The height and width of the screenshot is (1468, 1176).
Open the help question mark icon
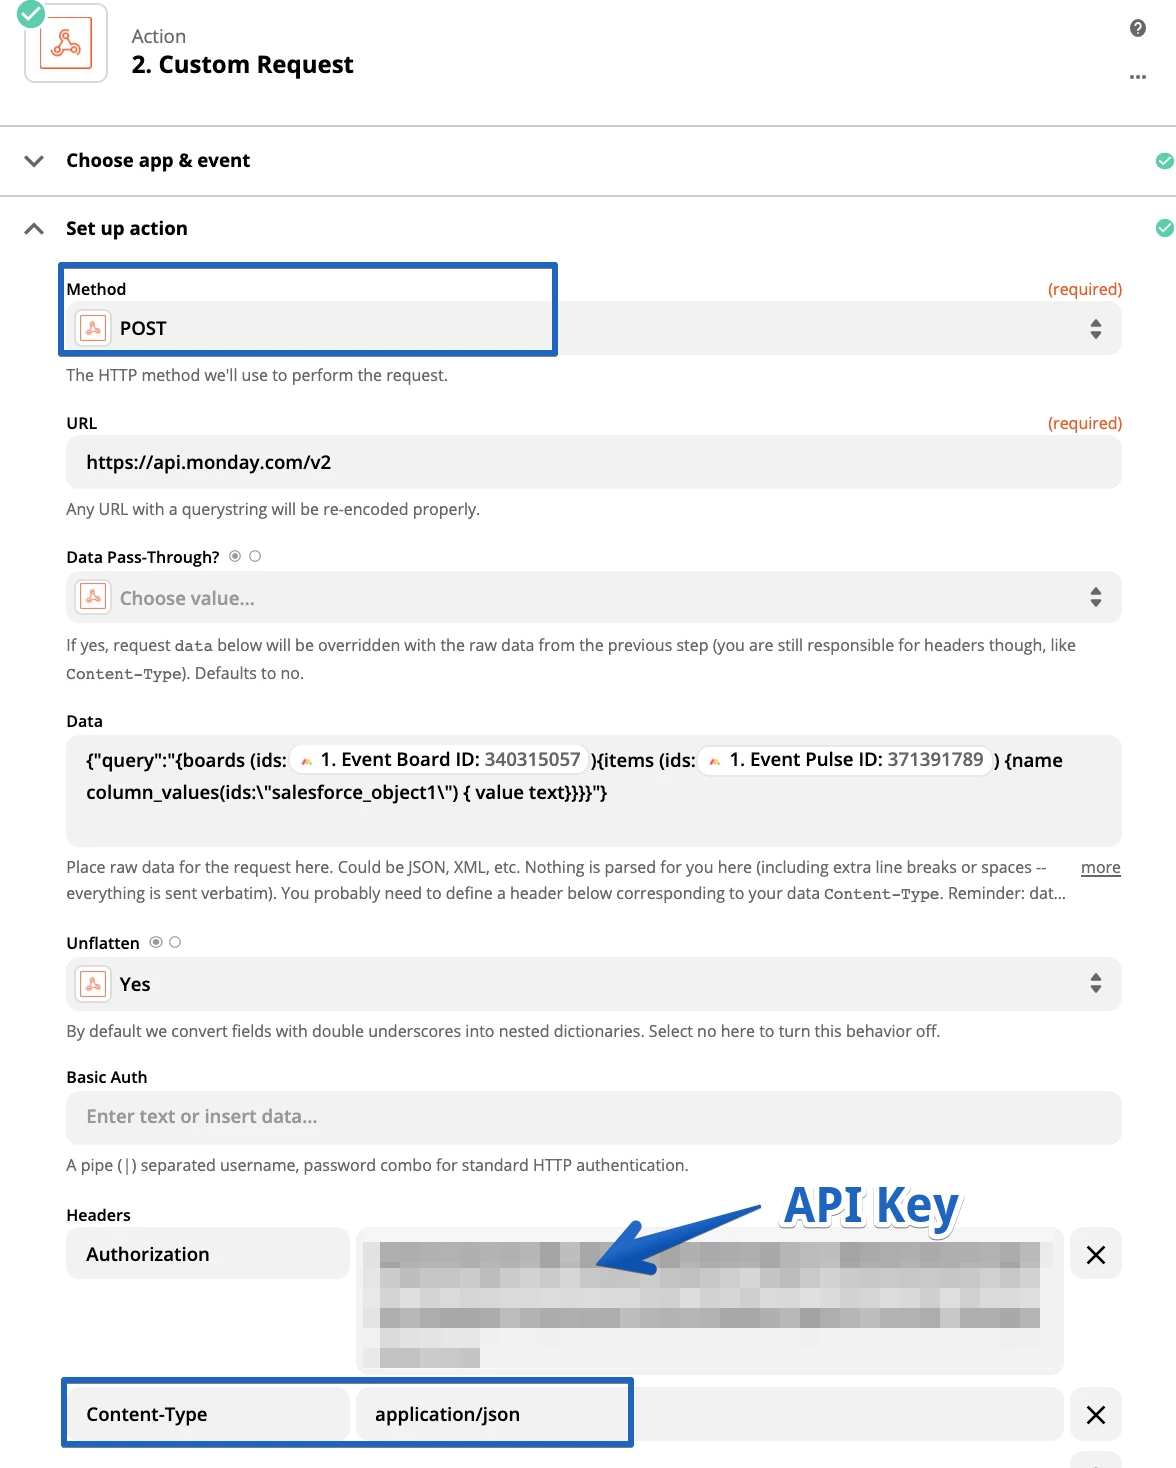tap(1137, 28)
